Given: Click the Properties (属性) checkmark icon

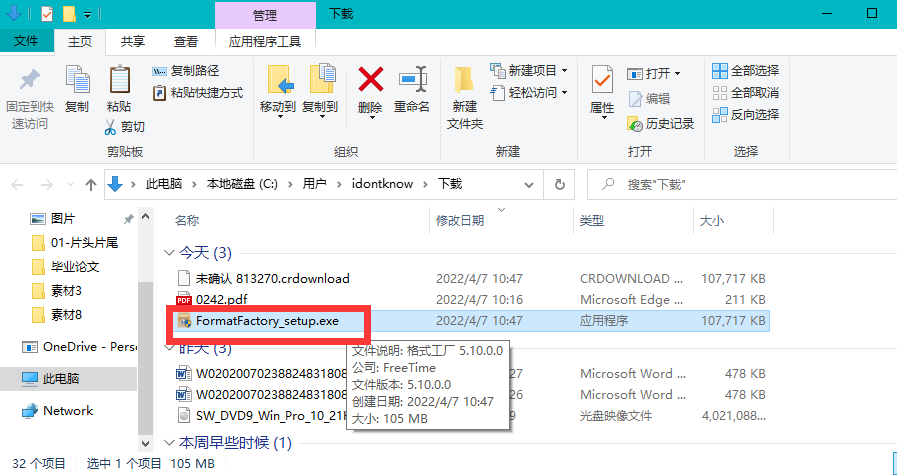Looking at the screenshot, I should point(602,81).
